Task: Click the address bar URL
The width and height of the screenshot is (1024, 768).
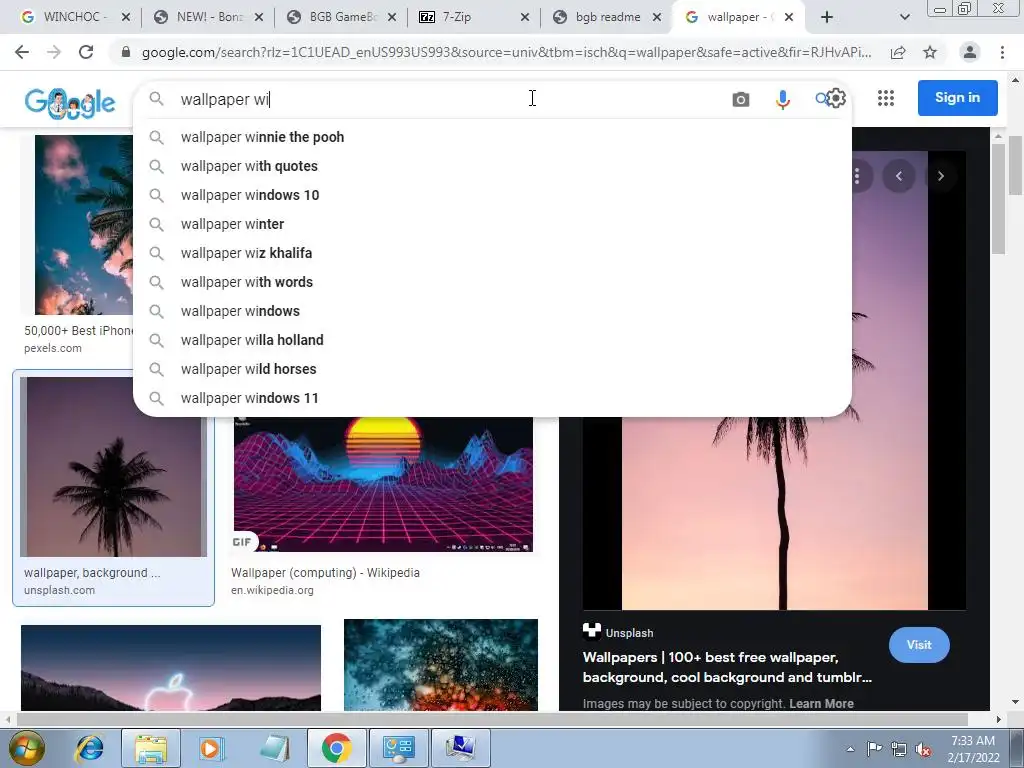Action: 506,52
